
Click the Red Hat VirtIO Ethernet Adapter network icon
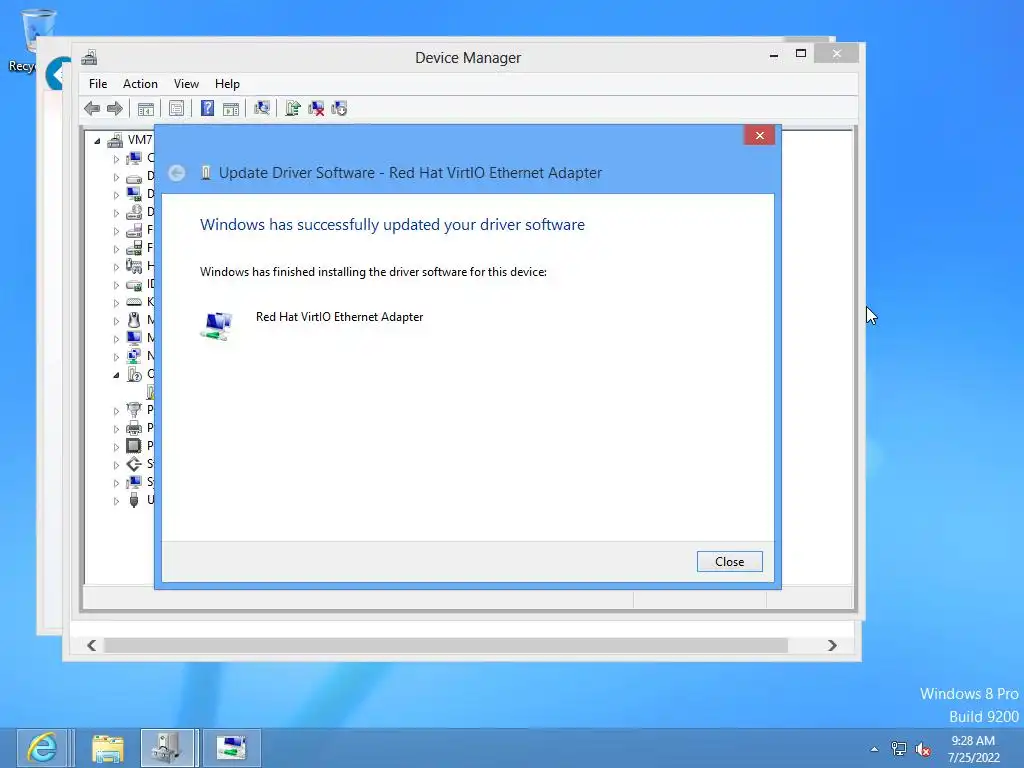tap(217, 326)
